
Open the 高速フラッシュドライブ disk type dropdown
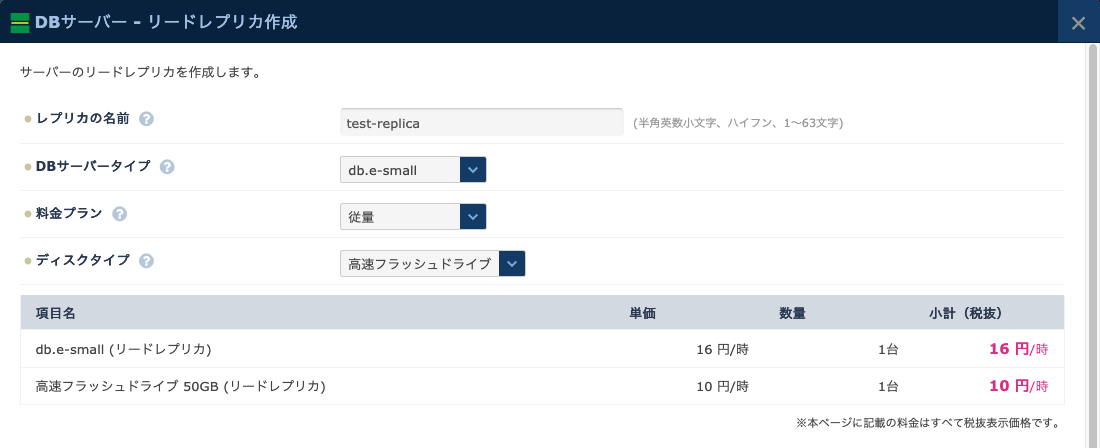point(432,264)
